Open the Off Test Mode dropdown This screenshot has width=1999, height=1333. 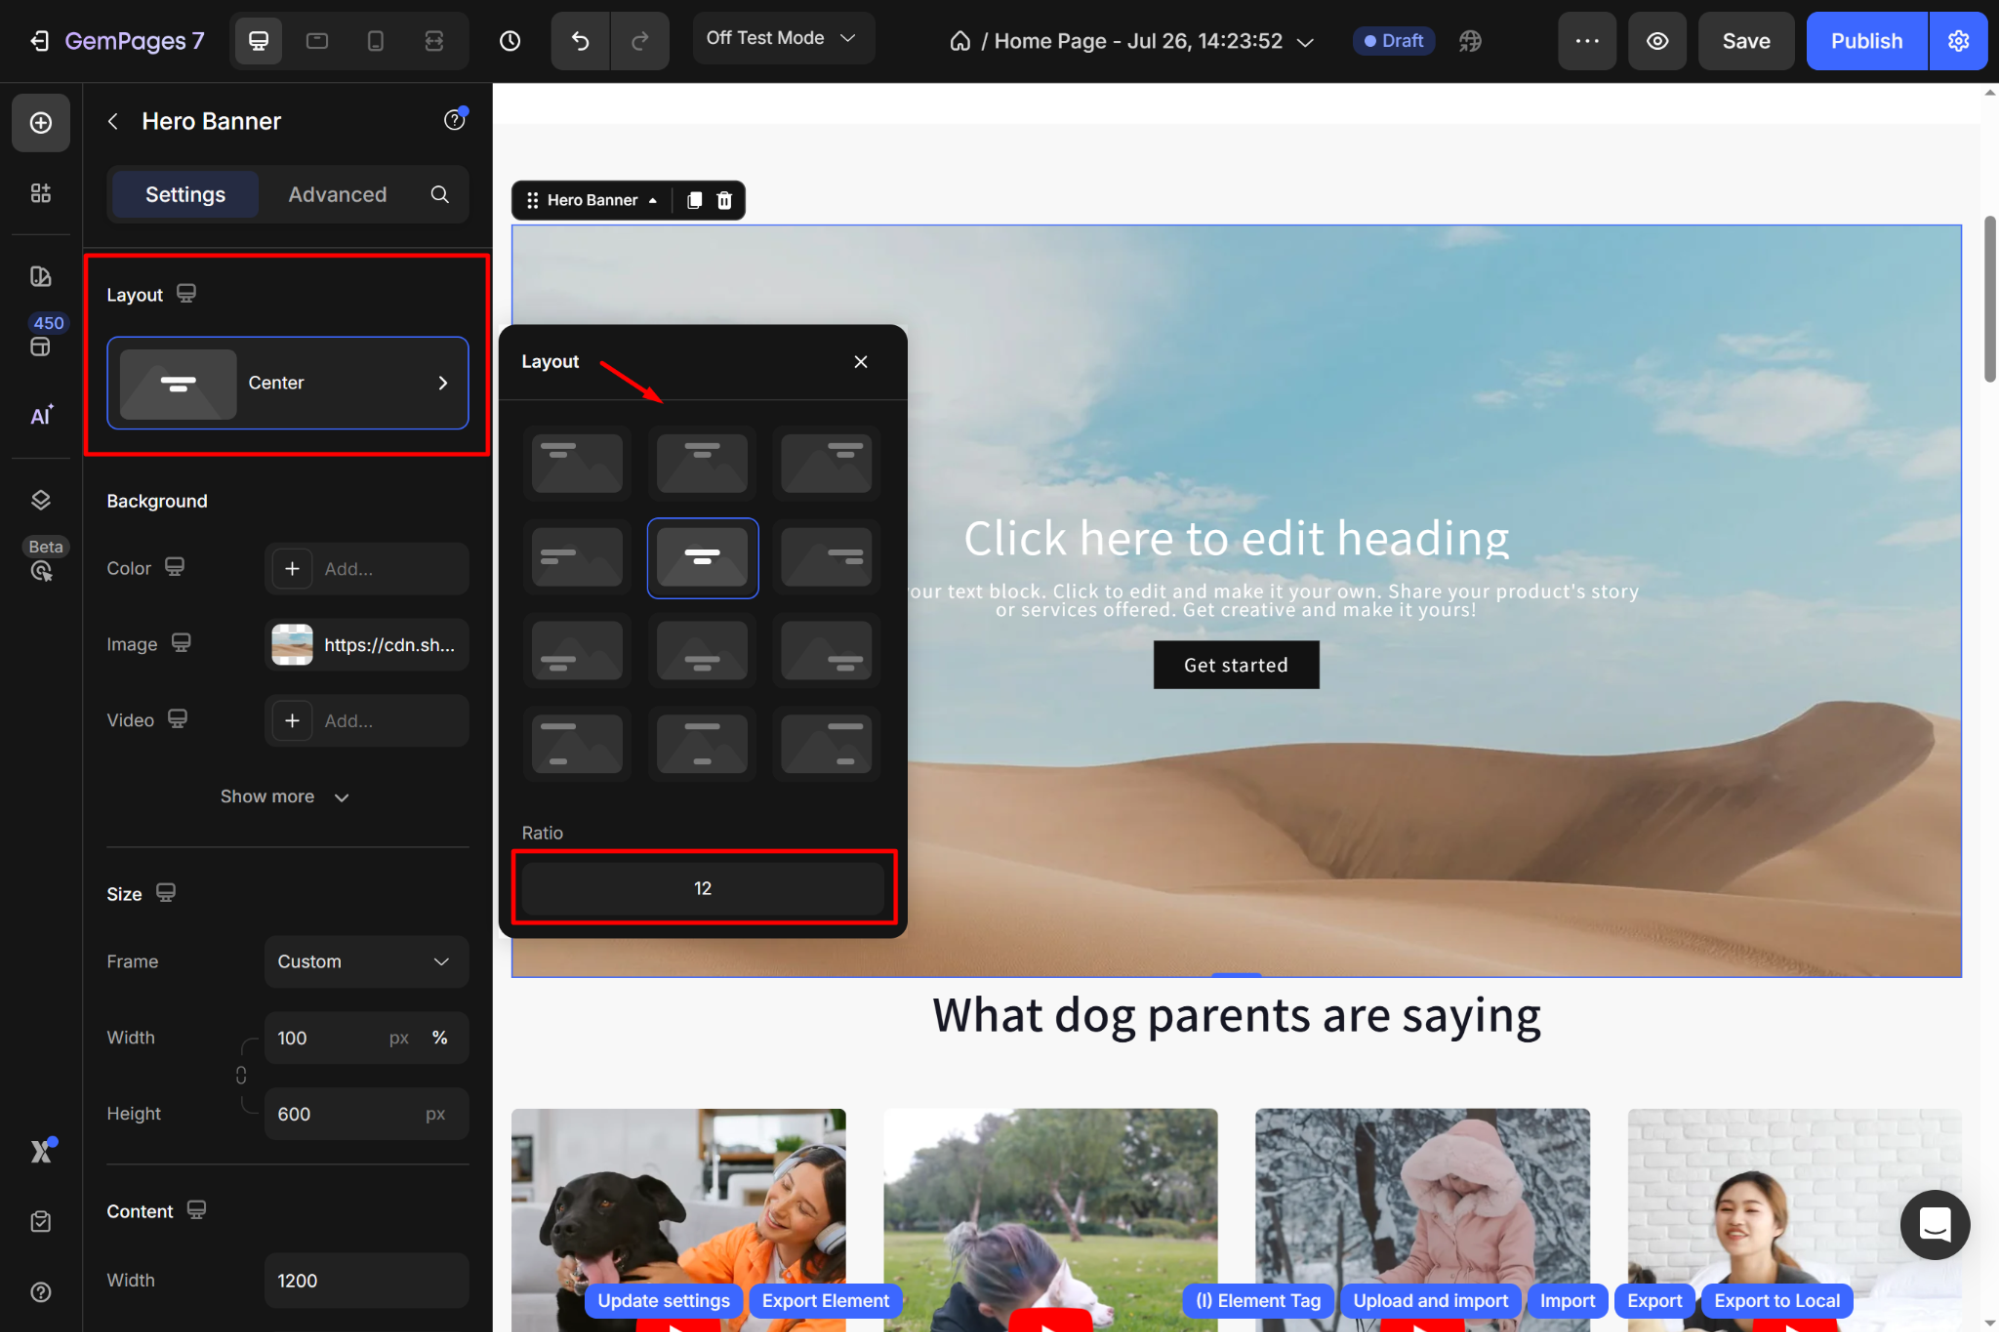(782, 38)
